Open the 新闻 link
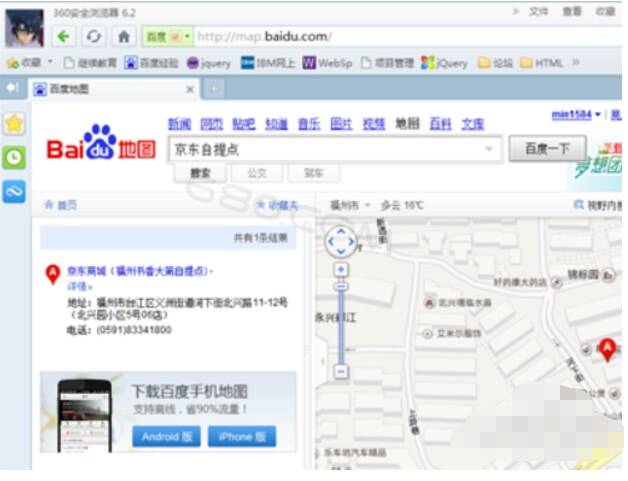 click(x=179, y=124)
